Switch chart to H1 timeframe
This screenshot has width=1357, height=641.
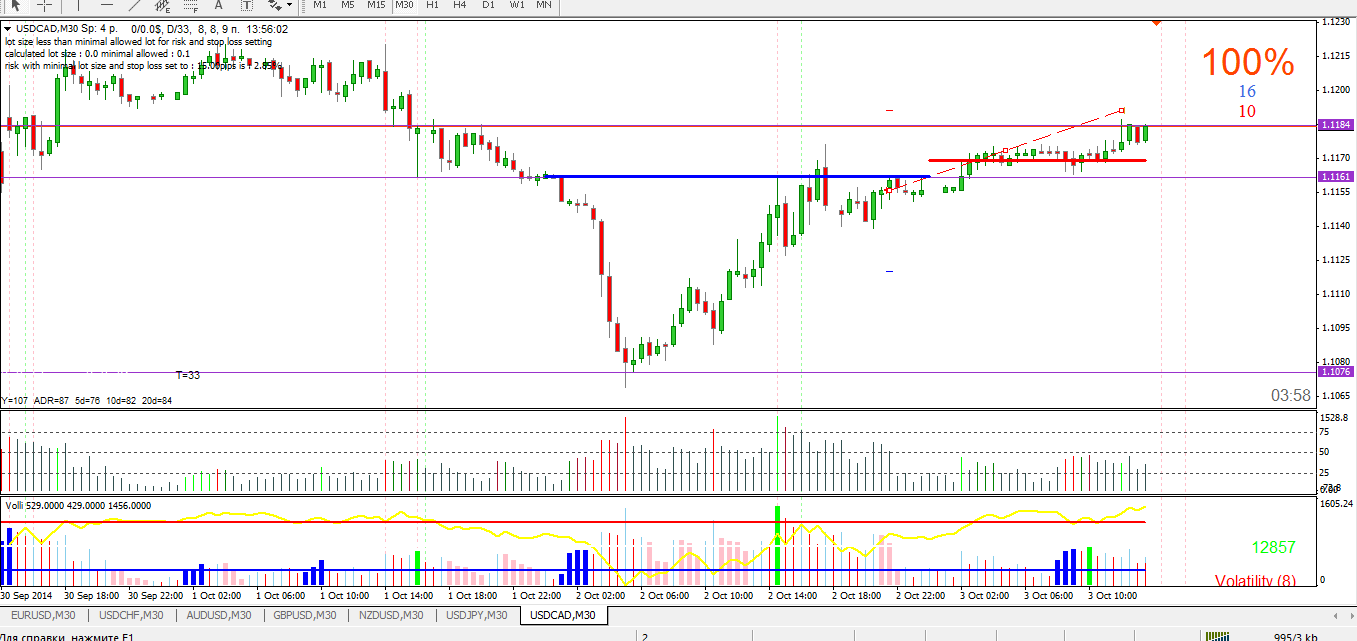click(432, 5)
